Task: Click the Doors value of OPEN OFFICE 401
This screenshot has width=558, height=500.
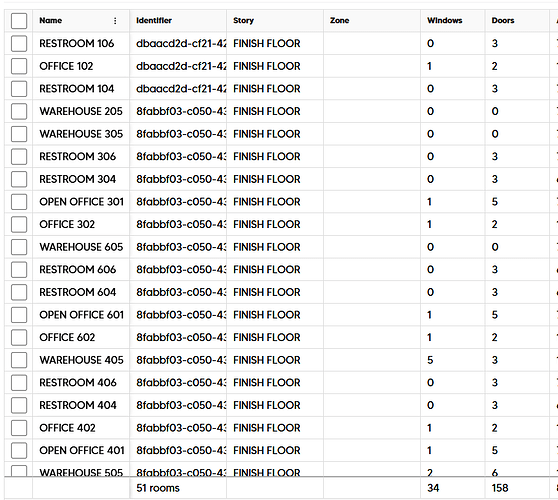Action: point(517,450)
